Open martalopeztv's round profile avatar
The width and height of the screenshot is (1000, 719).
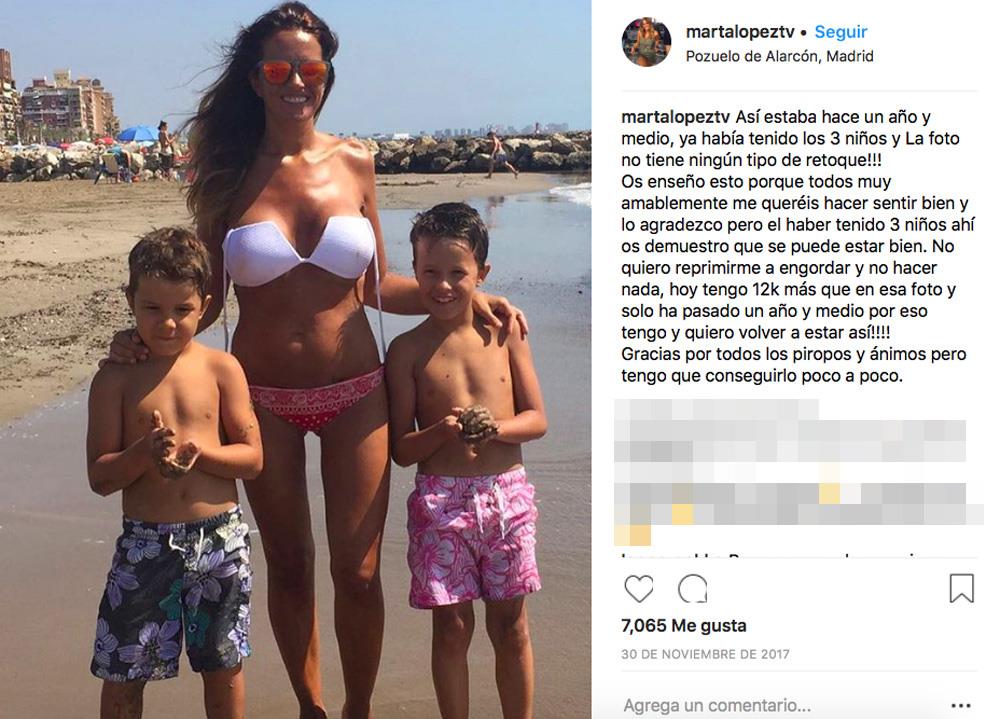(647, 42)
